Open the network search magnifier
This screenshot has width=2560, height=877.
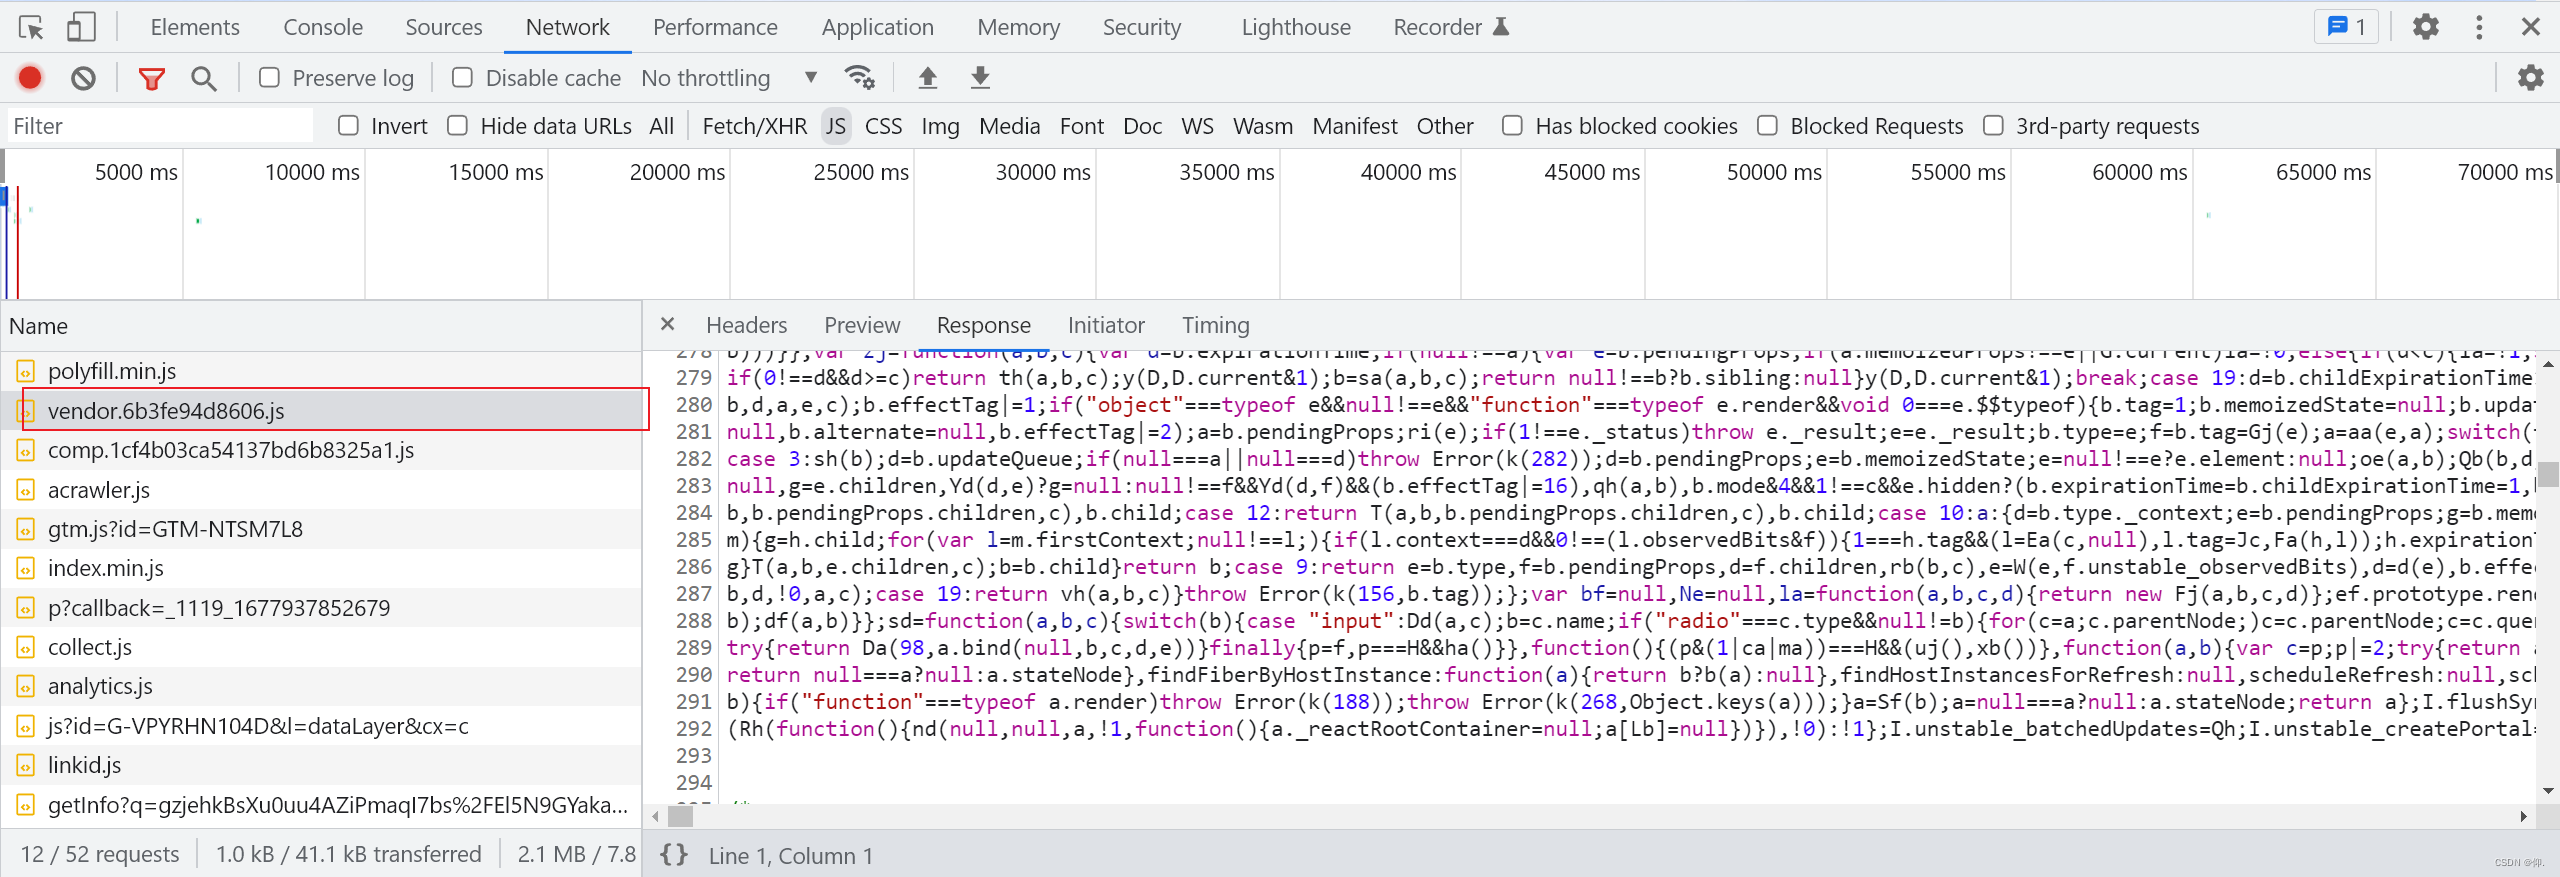[203, 78]
